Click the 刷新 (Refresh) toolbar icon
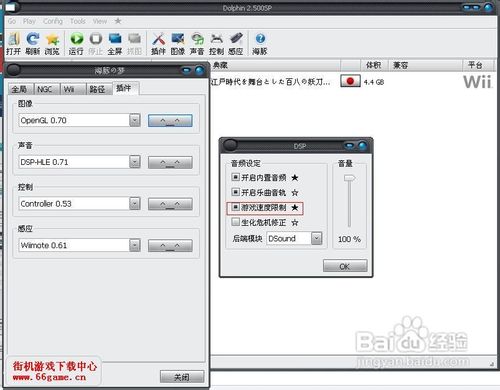Screen dimensions: 500x390 pos(33,39)
